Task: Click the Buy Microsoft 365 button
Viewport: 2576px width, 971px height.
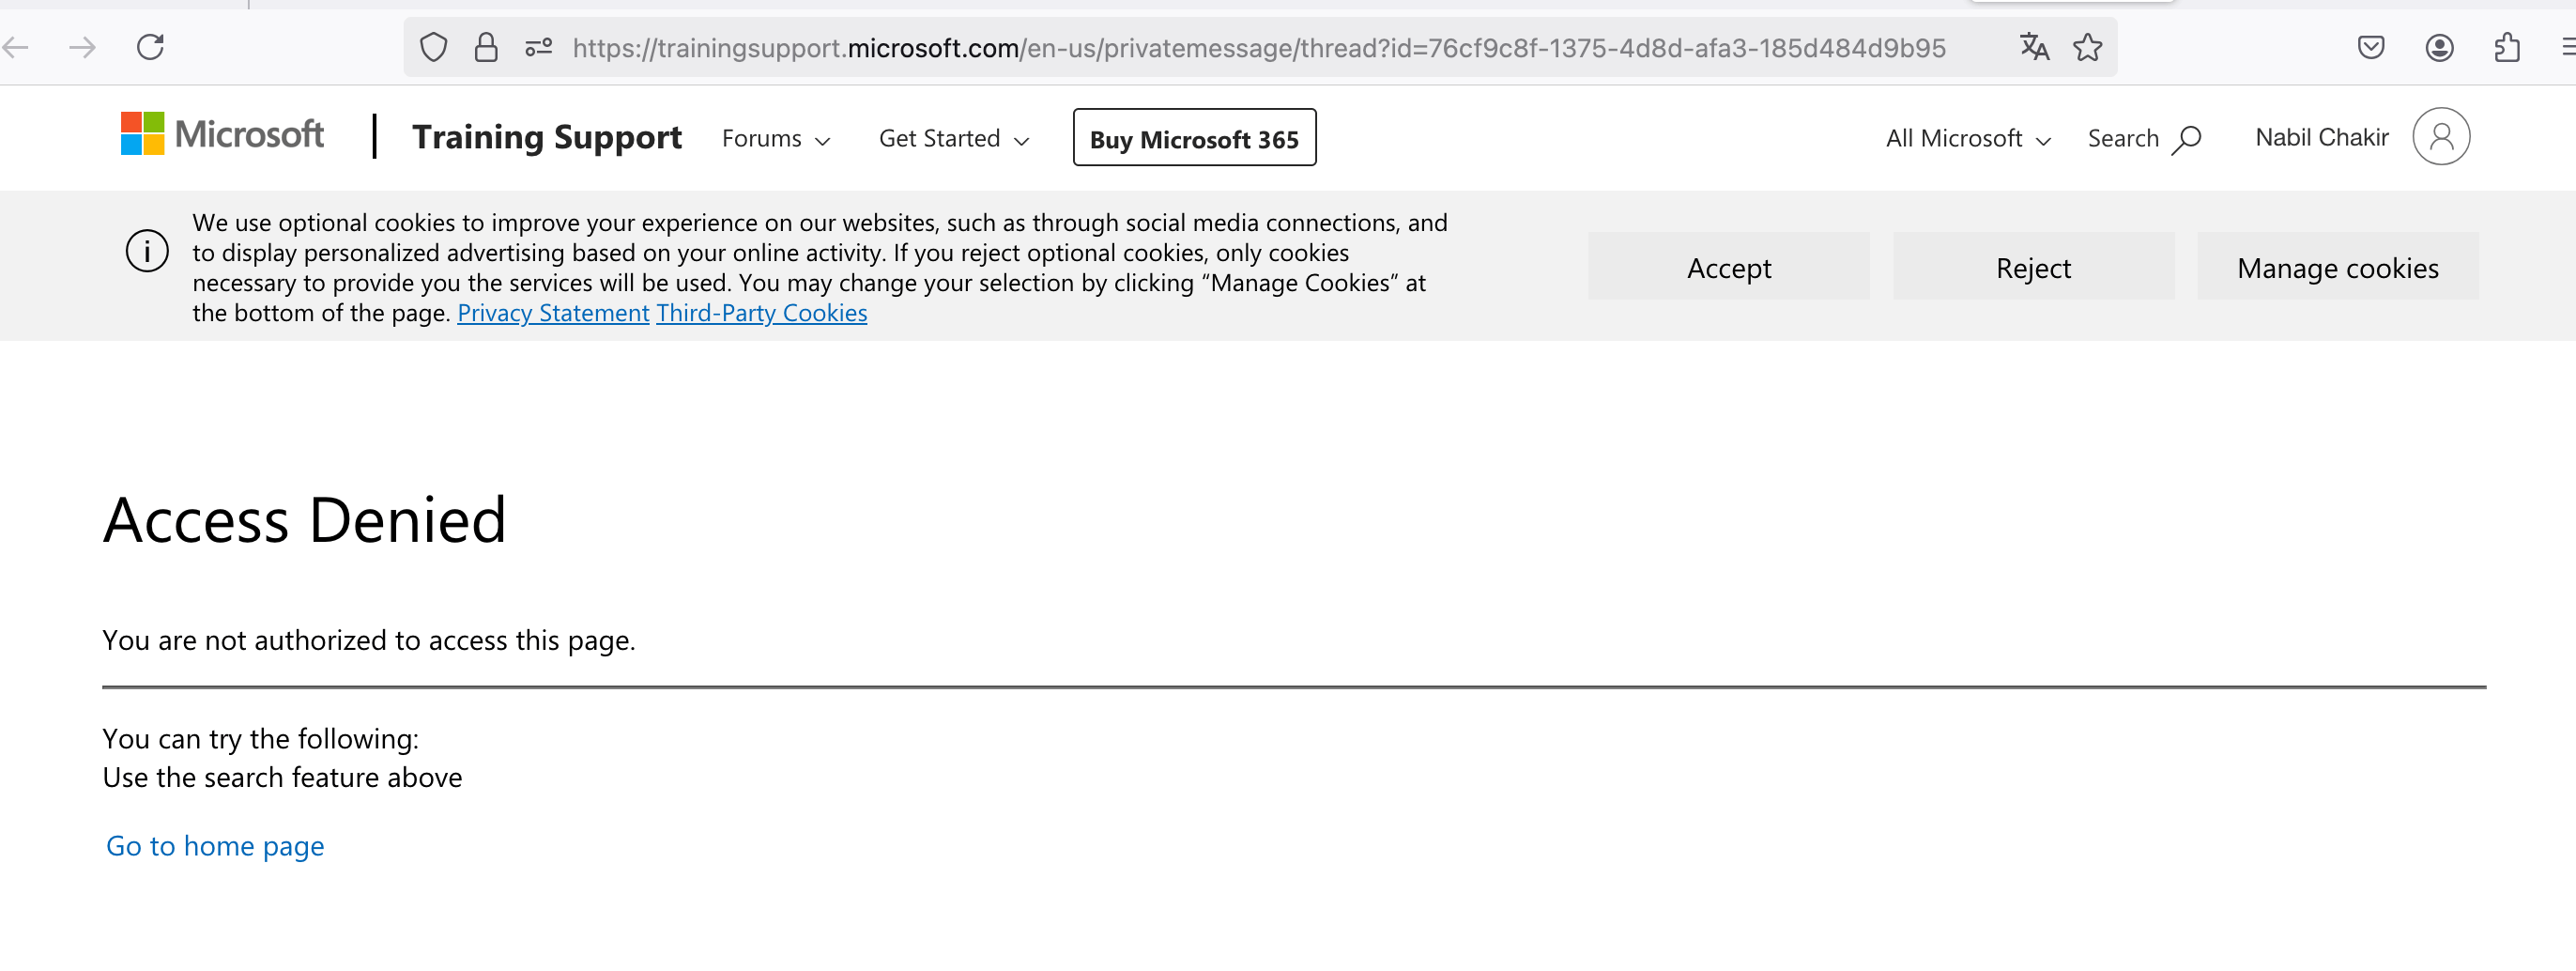Action: (x=1194, y=138)
